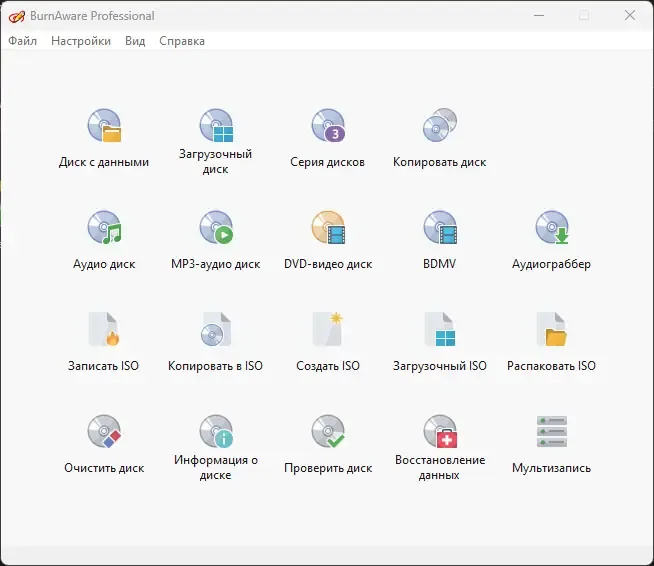Open the Копировать диск icon
This screenshot has height=566, width=654.
pos(440,125)
